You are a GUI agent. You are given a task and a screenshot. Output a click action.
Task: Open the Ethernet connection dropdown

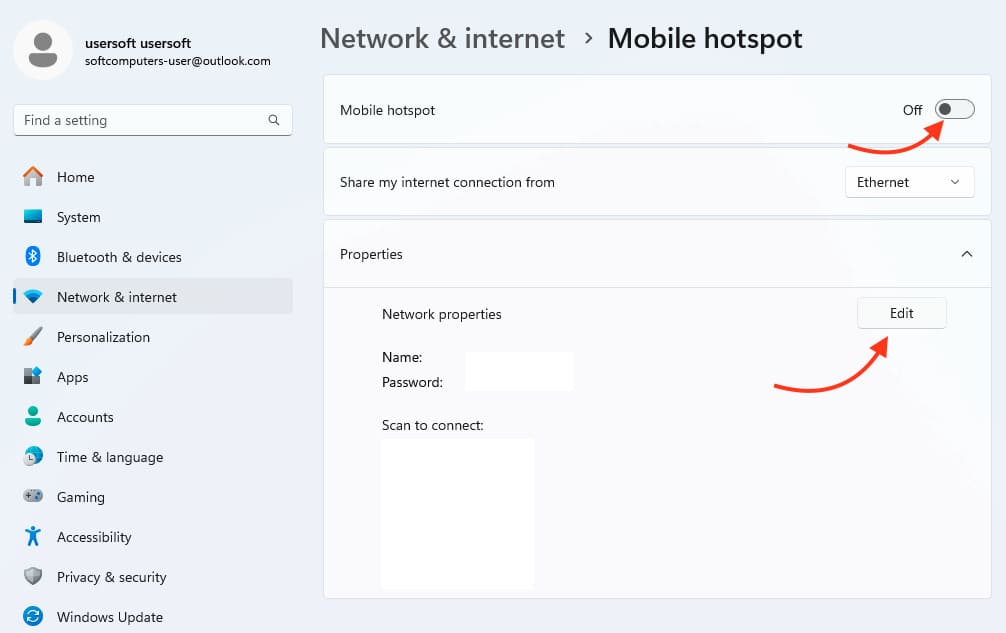(909, 182)
